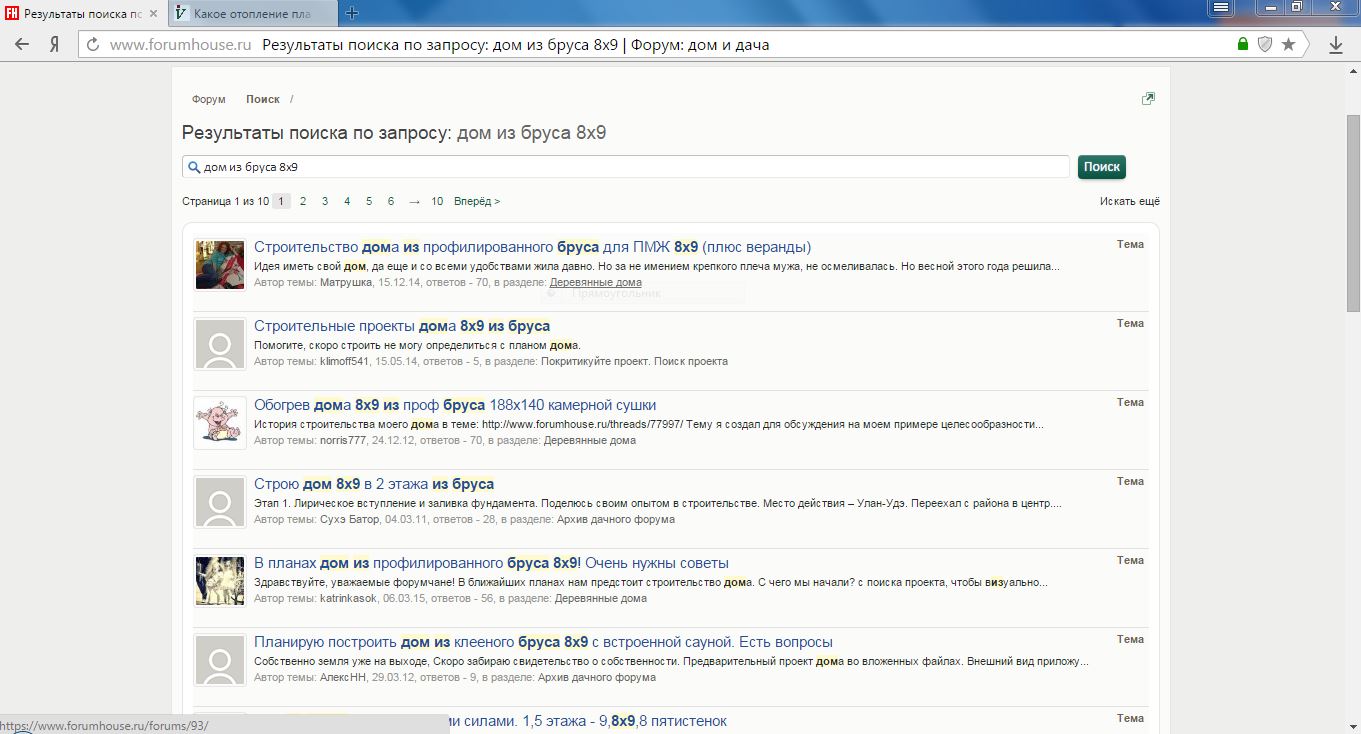Reload the page with the refresh icon
1361x734 pixels.
(x=93, y=45)
